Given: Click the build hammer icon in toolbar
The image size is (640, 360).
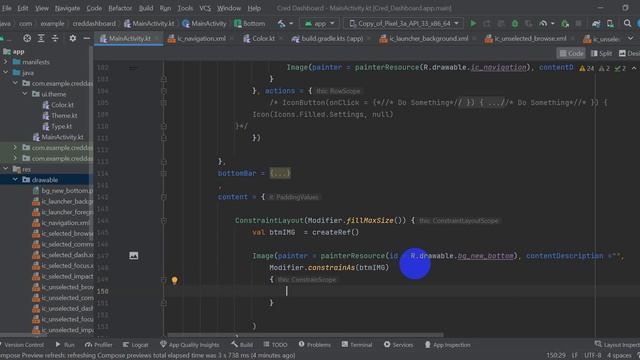Looking at the screenshot, I should pos(282,24).
